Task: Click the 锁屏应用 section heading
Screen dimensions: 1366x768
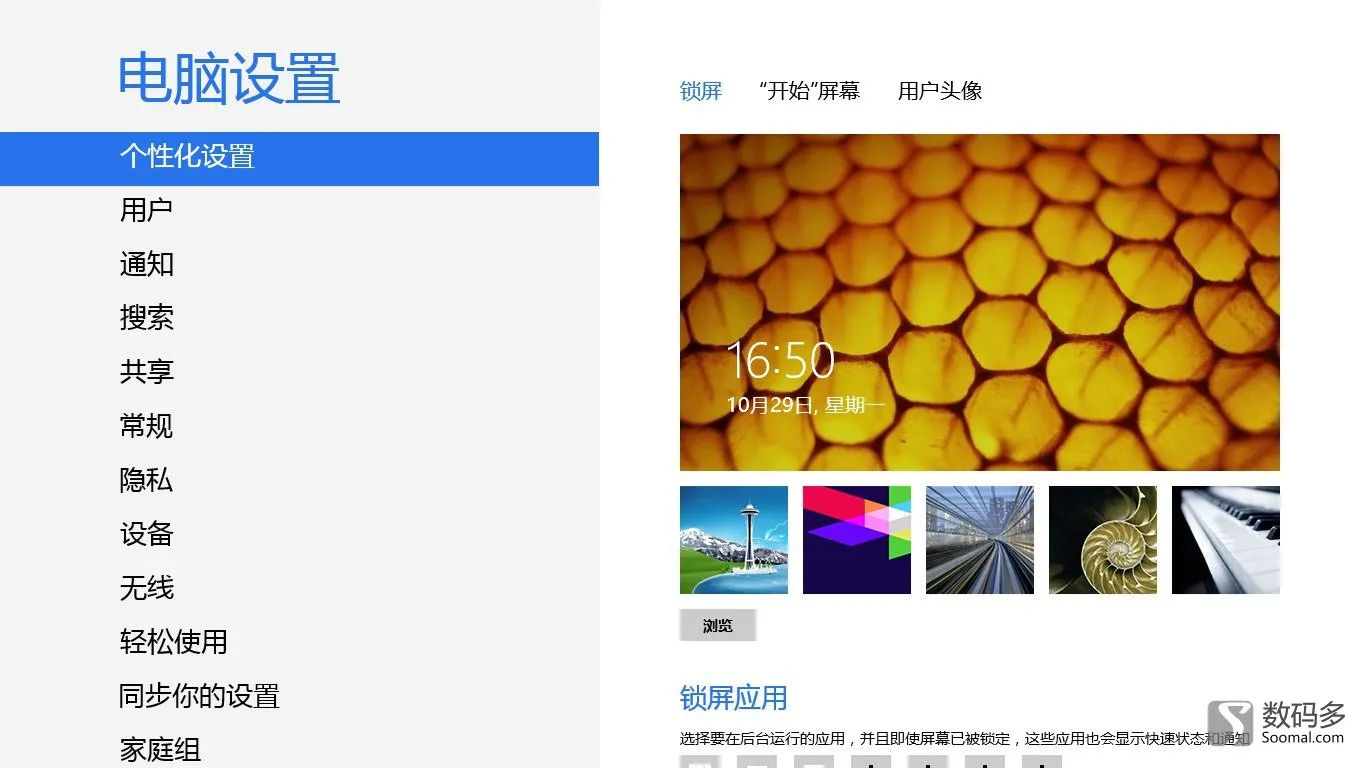Action: tap(734, 698)
